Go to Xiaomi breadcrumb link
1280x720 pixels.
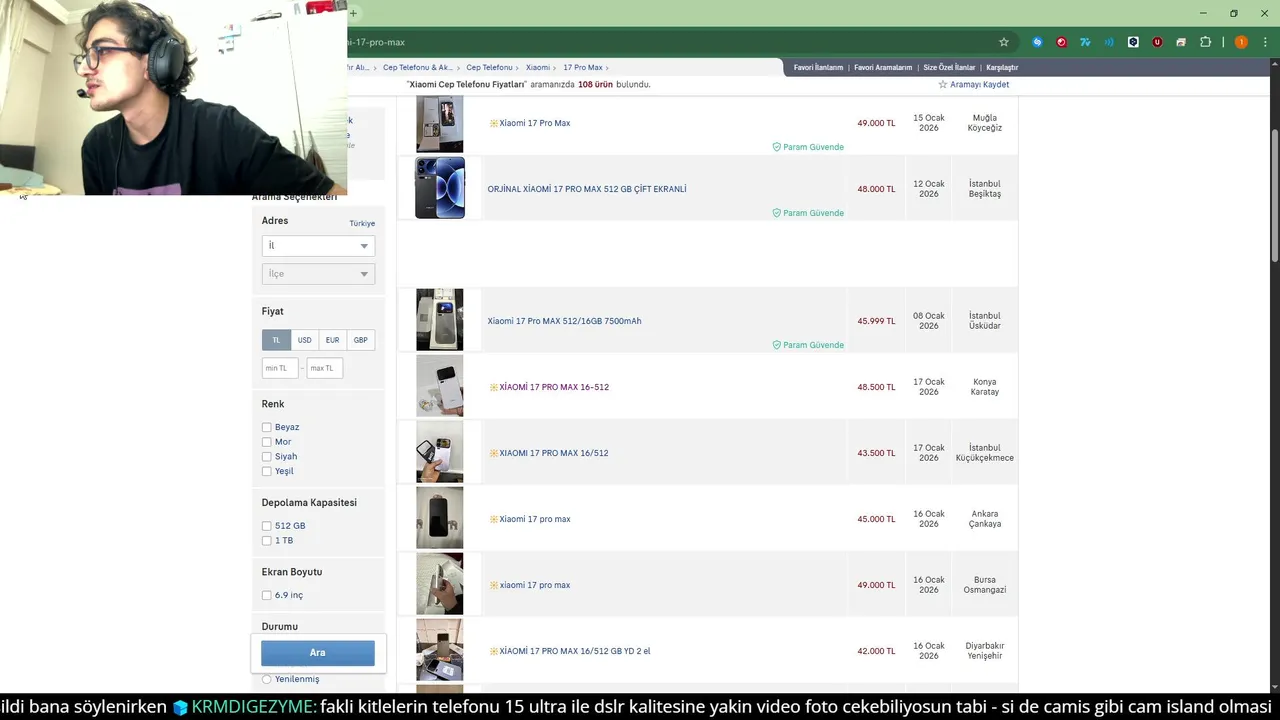click(x=538, y=68)
